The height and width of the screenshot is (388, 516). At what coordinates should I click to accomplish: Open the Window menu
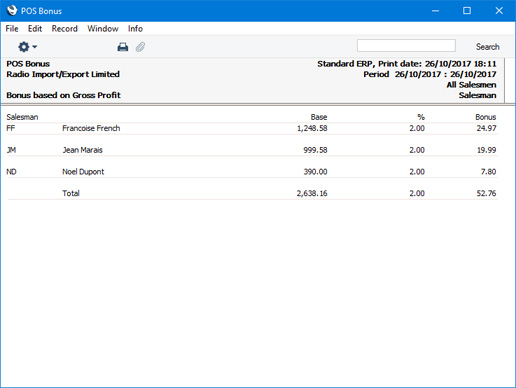103,29
